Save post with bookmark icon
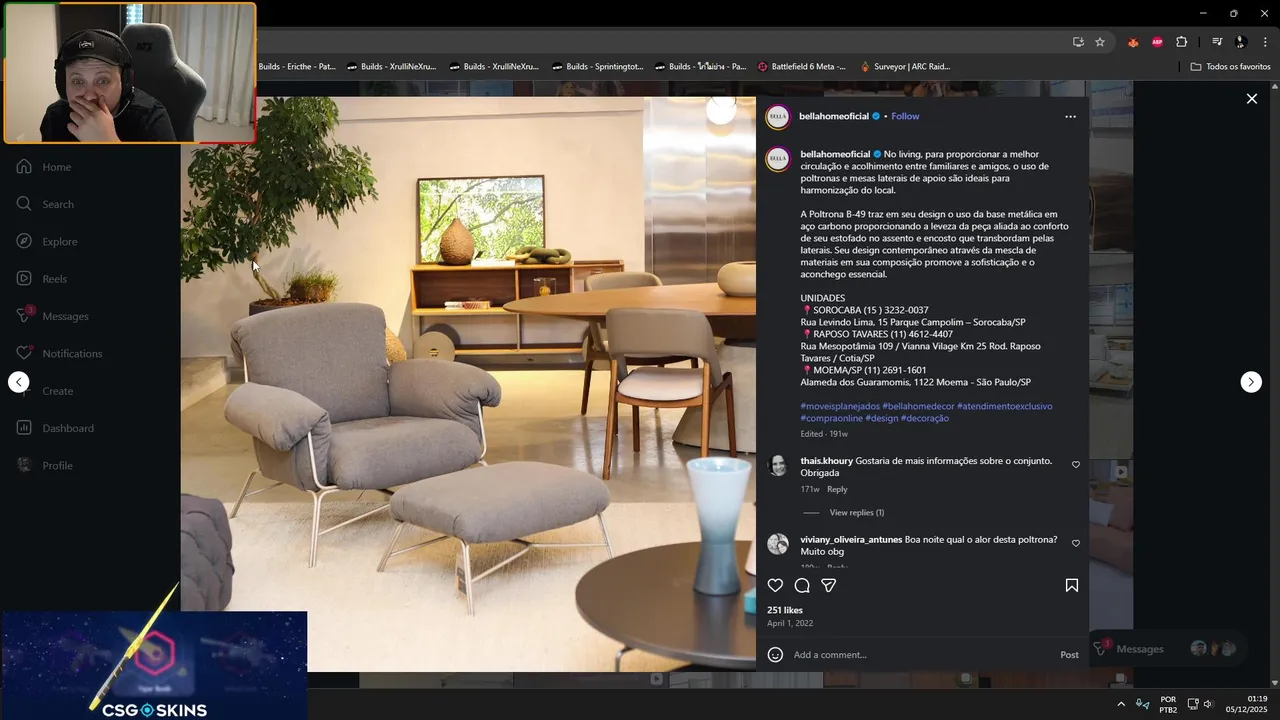This screenshot has width=1280, height=720. (1071, 585)
